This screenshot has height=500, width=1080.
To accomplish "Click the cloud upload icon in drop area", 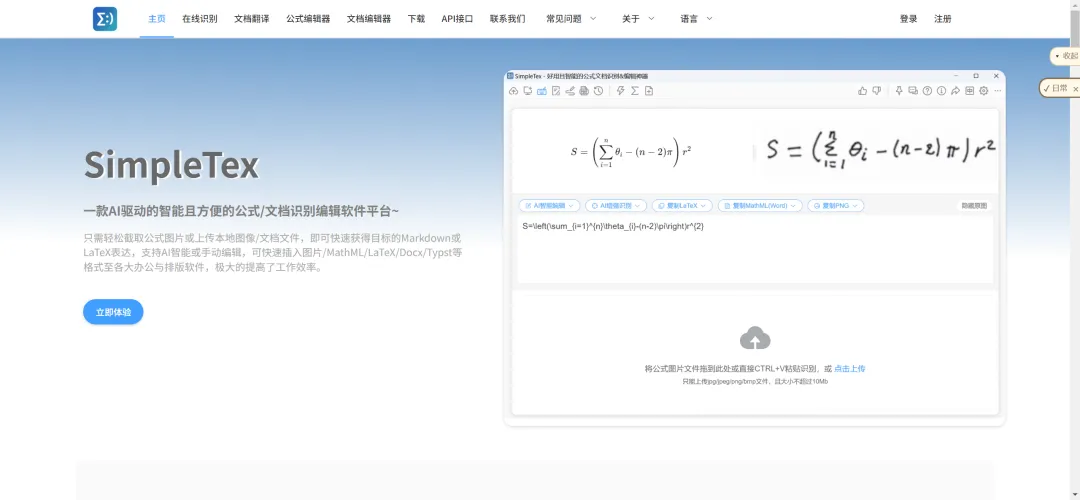I will [x=755, y=338].
